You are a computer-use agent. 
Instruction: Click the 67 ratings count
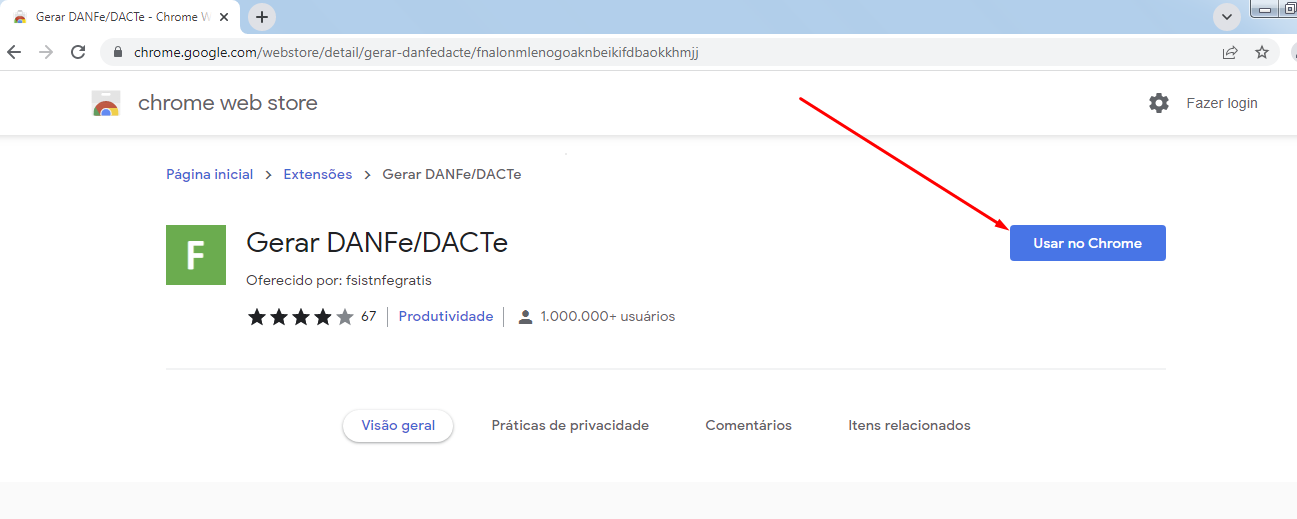[369, 316]
